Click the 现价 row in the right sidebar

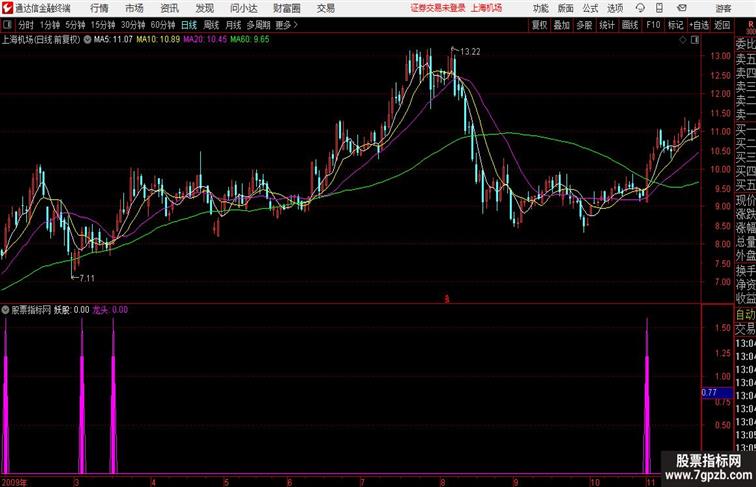click(745, 200)
